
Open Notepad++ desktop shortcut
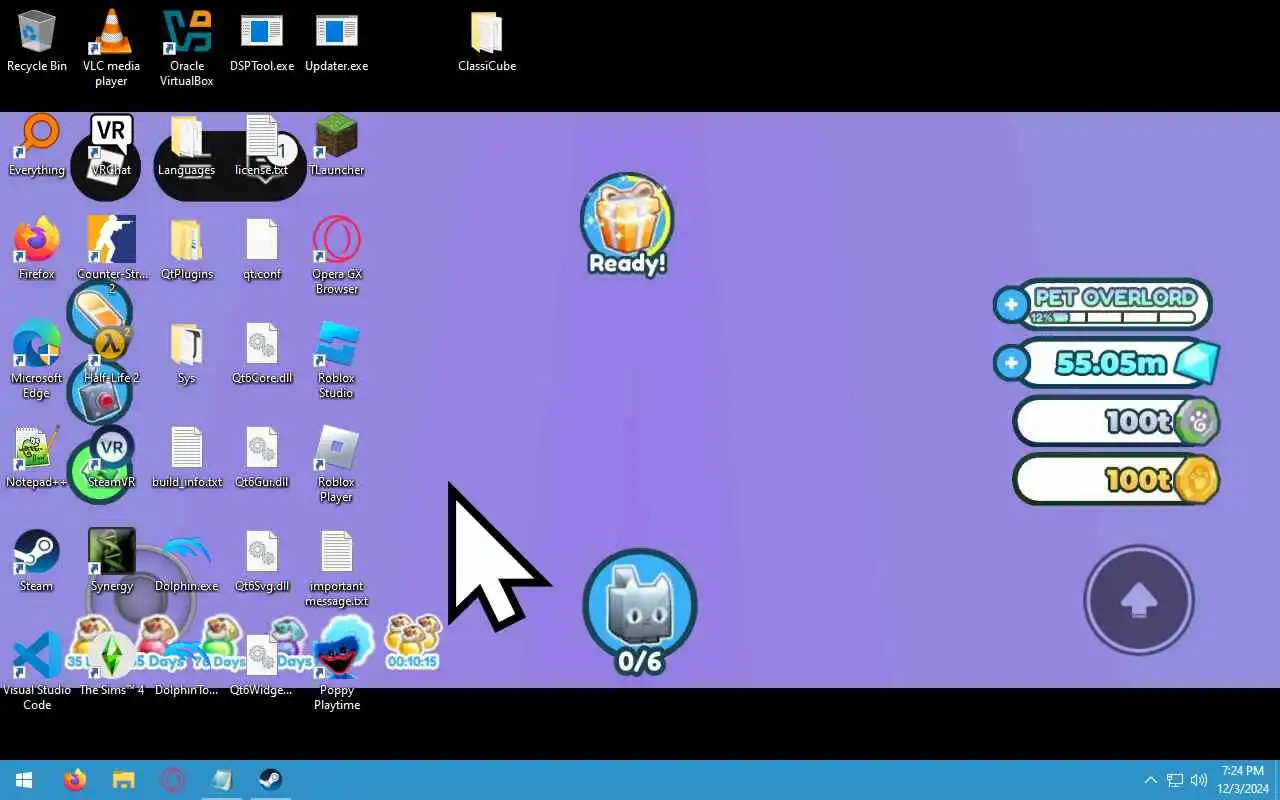tap(37, 458)
